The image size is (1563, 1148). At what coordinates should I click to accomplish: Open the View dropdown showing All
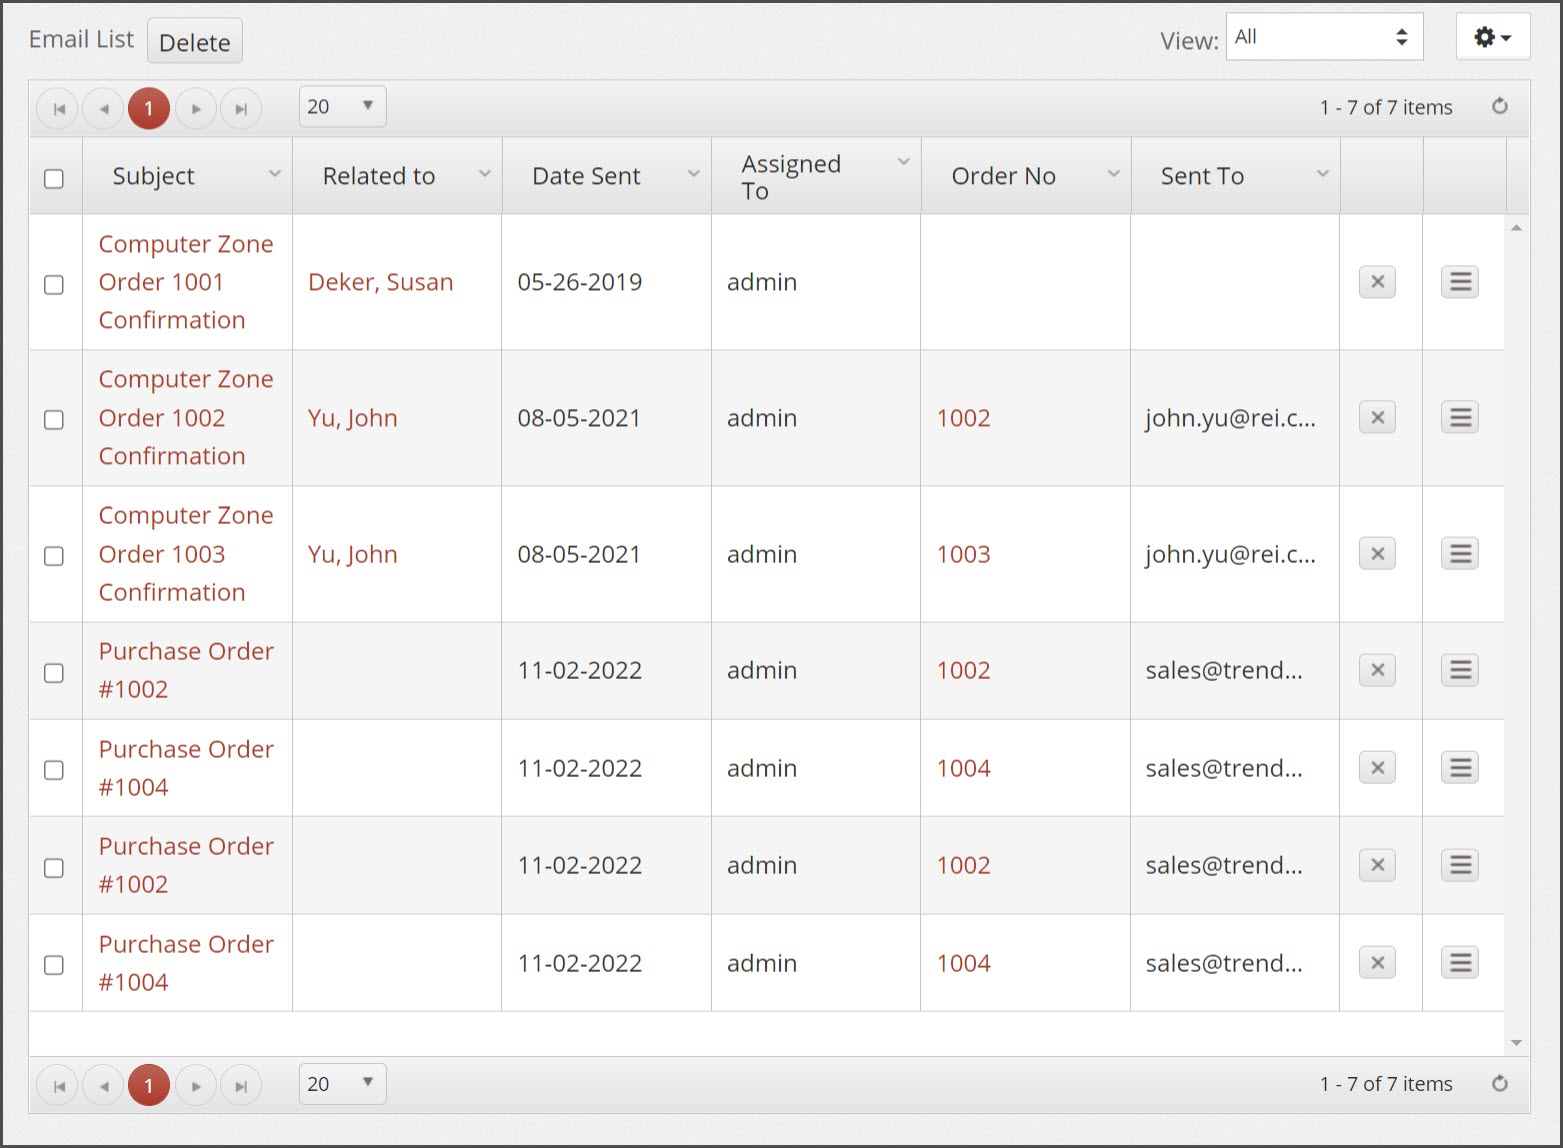(1325, 37)
